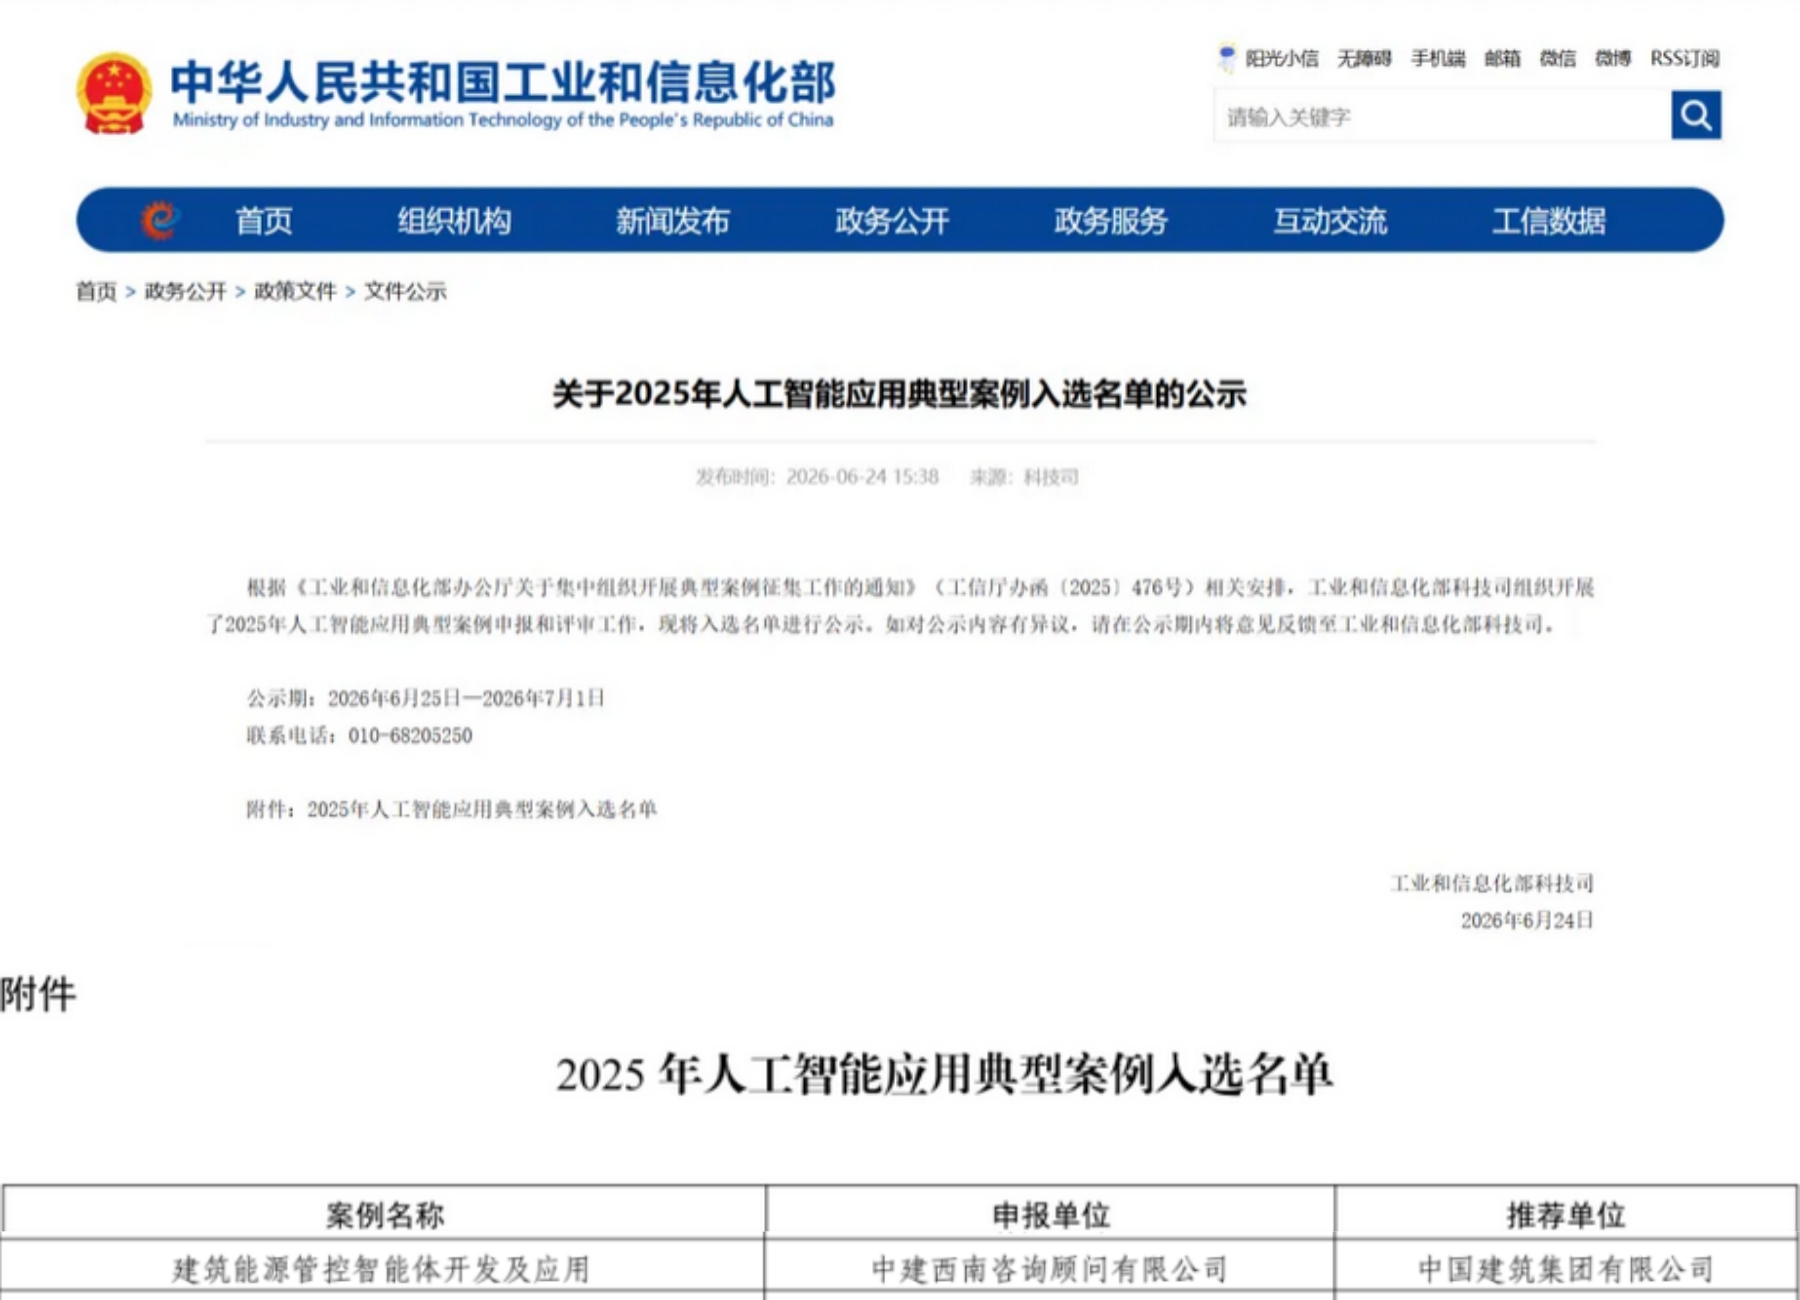Click the 案例名称 column header
Screen dimensions: 1800x1300
385,1215
